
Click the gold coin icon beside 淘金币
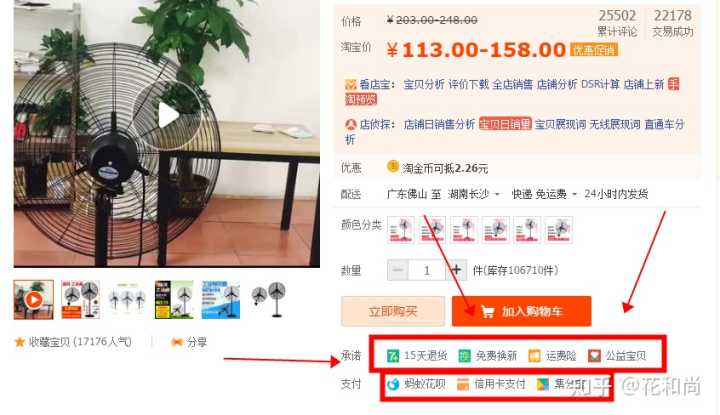[x=393, y=166]
